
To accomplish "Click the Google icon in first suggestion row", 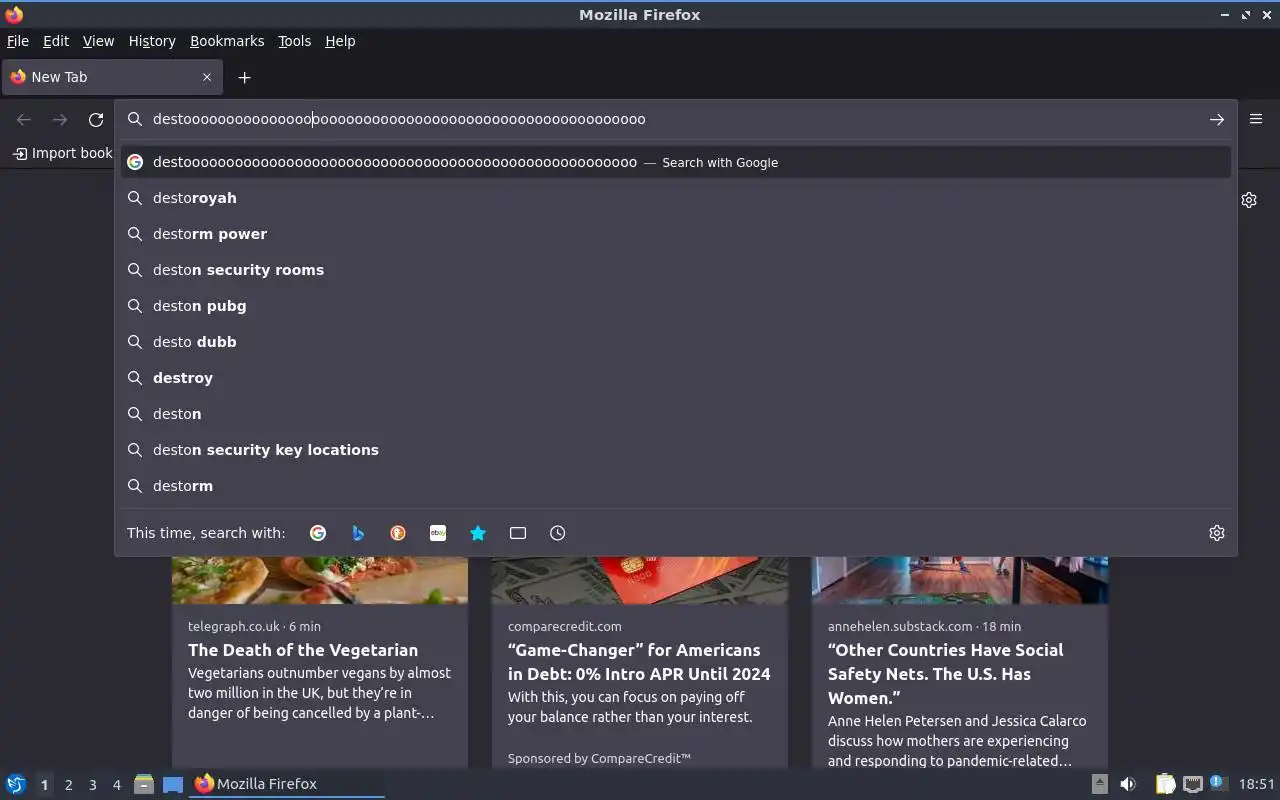I will point(135,162).
